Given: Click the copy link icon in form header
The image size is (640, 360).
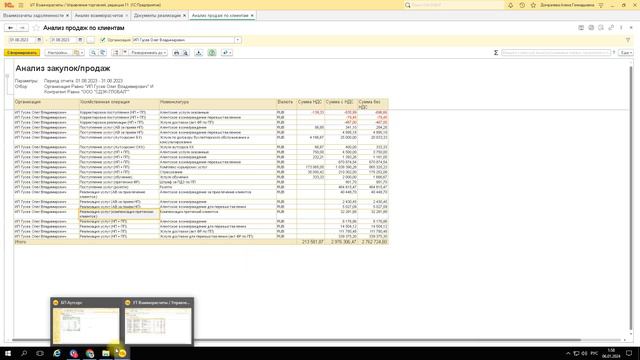Looking at the screenshot, I should tap(611, 28).
